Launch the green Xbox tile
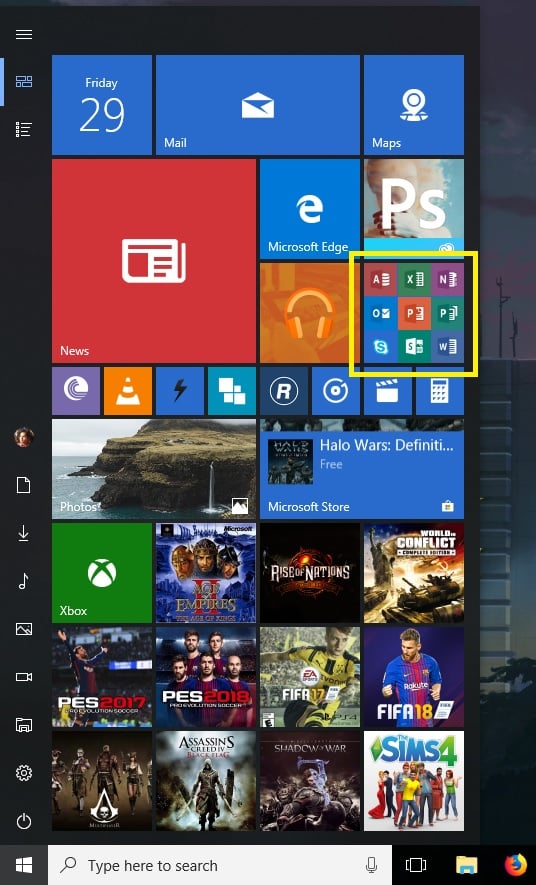Image resolution: width=536 pixels, height=885 pixels. (x=102, y=573)
